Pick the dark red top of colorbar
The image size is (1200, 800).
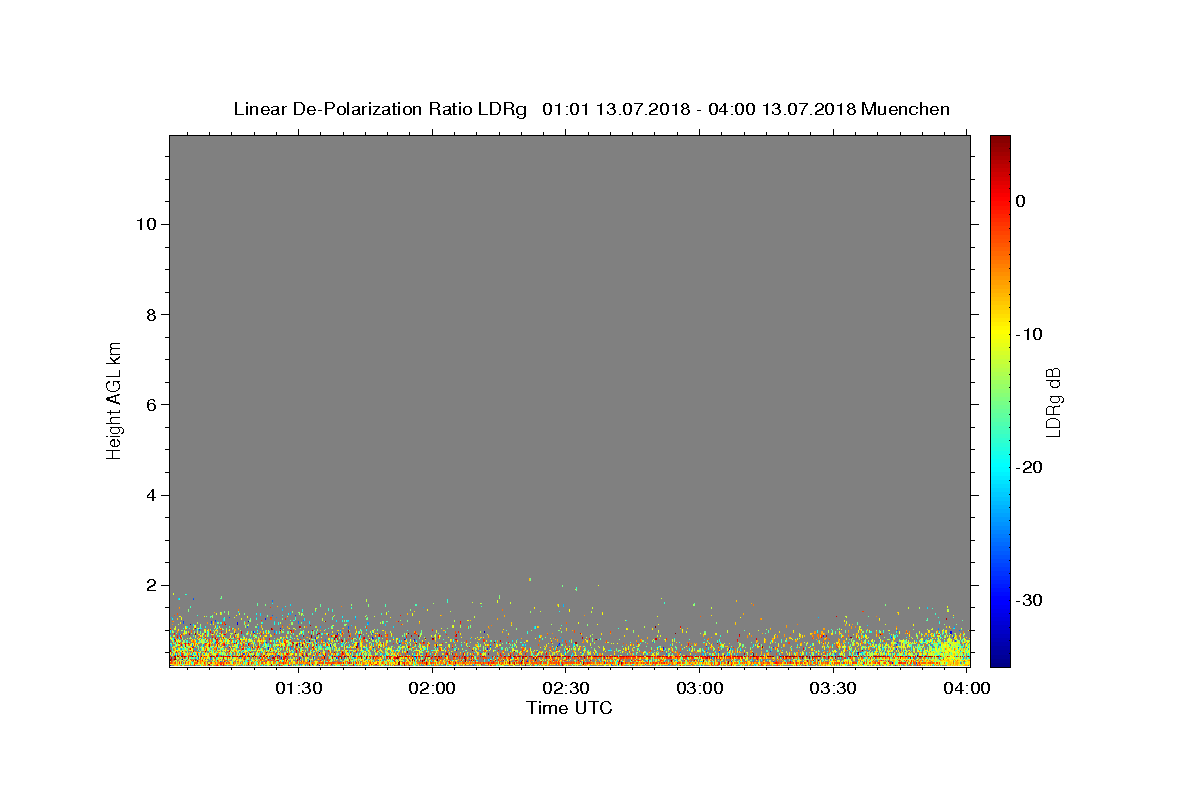click(1000, 141)
